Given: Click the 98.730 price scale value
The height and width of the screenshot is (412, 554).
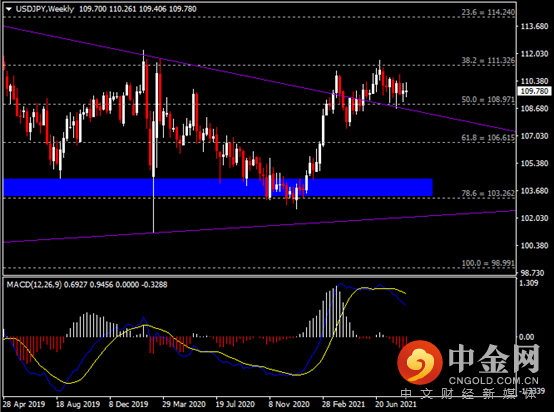Looking at the screenshot, I should coord(532,273).
